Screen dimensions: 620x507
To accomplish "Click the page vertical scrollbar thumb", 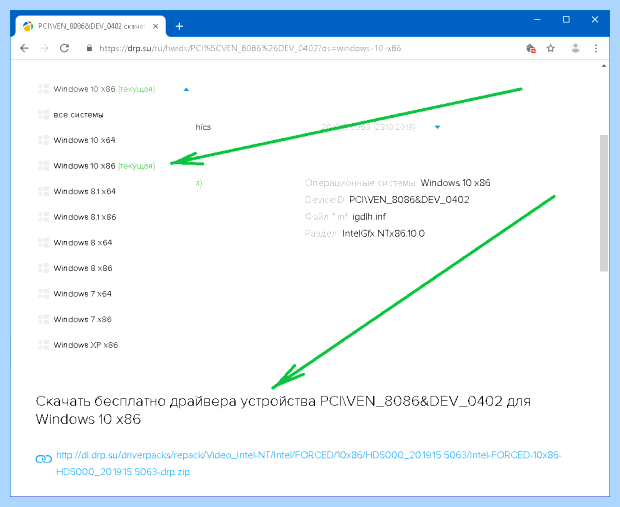I will pyautogui.click(x=604, y=203).
